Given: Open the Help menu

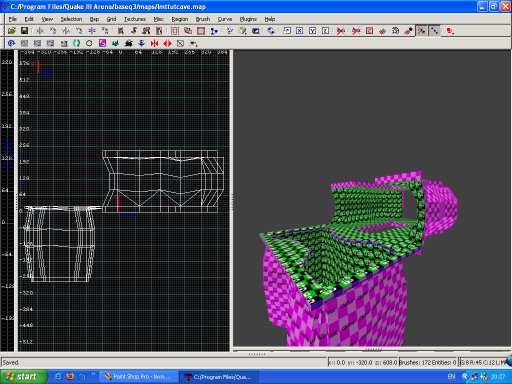Looking at the screenshot, I should 270,19.
